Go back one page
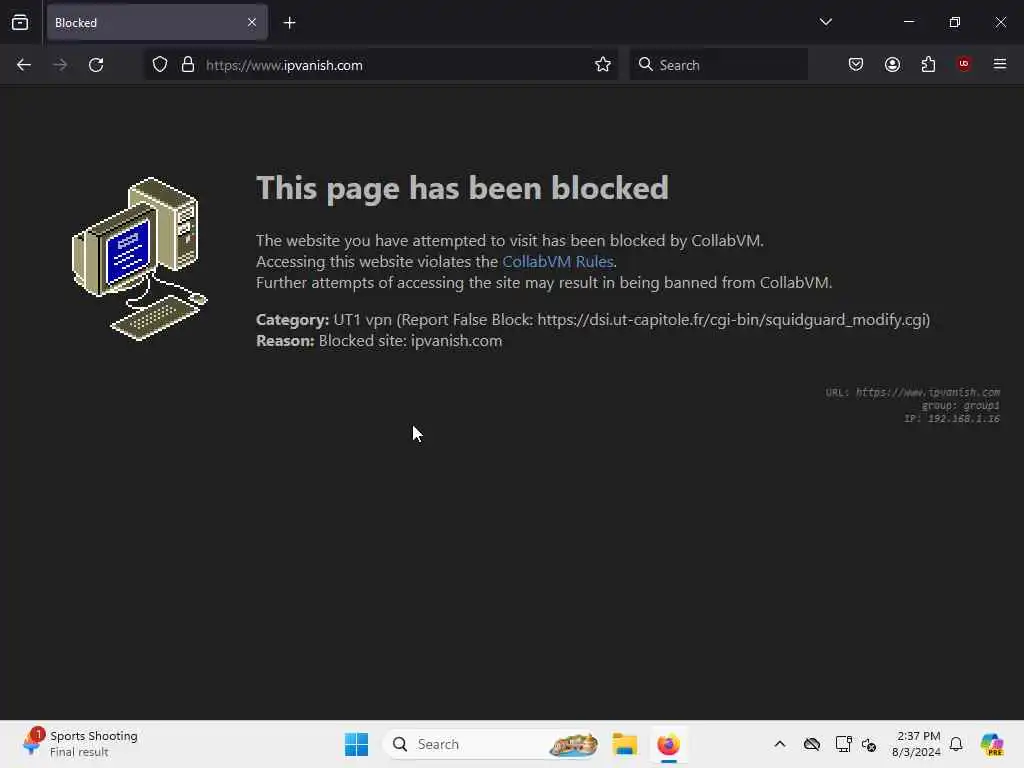 [x=24, y=65]
